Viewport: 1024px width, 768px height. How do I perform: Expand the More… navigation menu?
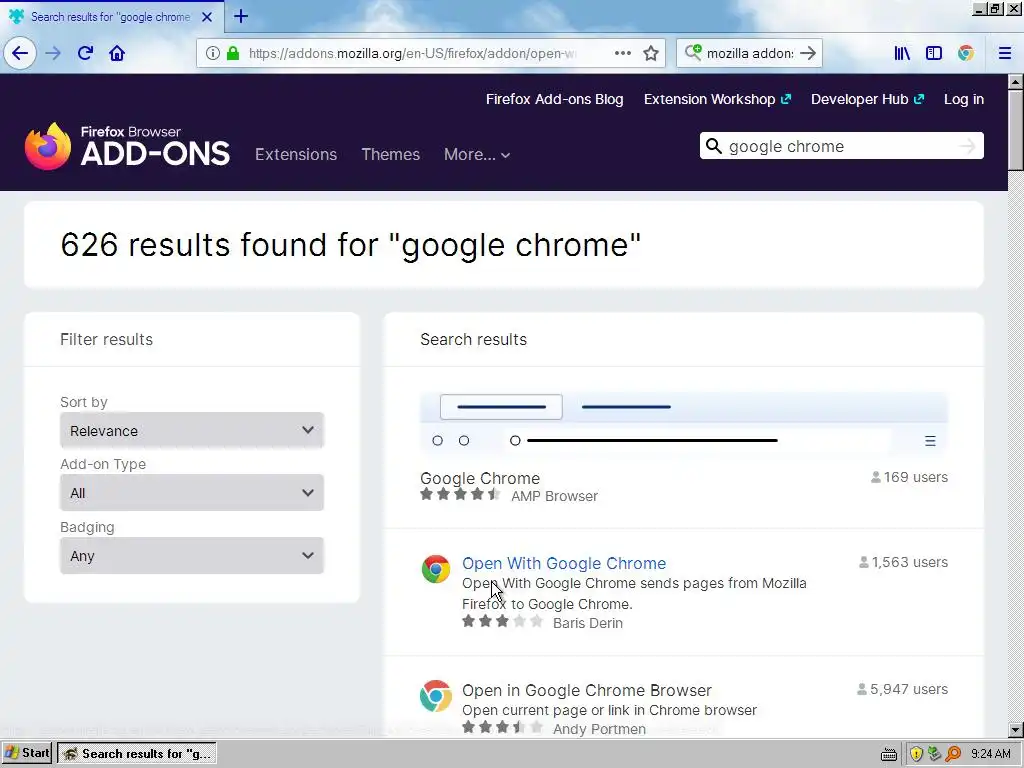pyautogui.click(x=477, y=155)
